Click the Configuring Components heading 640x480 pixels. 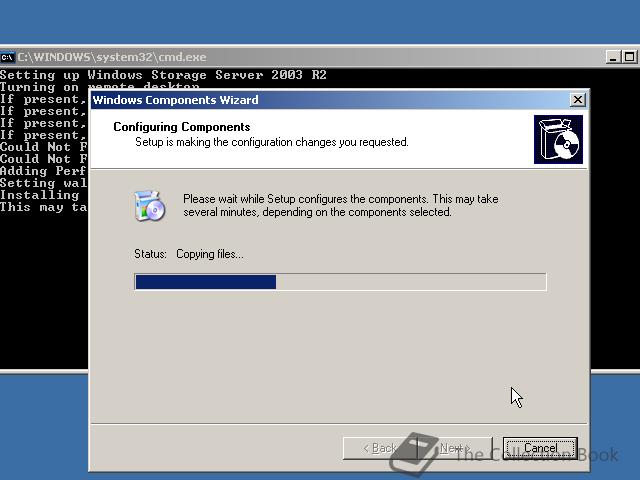click(x=182, y=127)
